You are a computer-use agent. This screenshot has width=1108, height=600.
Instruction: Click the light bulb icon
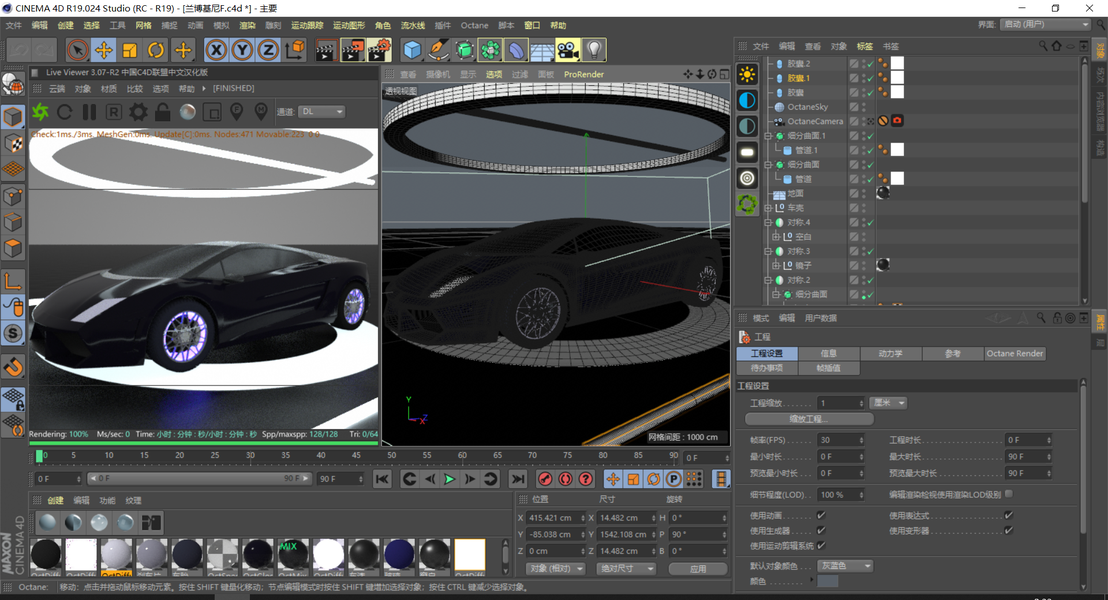[x=595, y=50]
